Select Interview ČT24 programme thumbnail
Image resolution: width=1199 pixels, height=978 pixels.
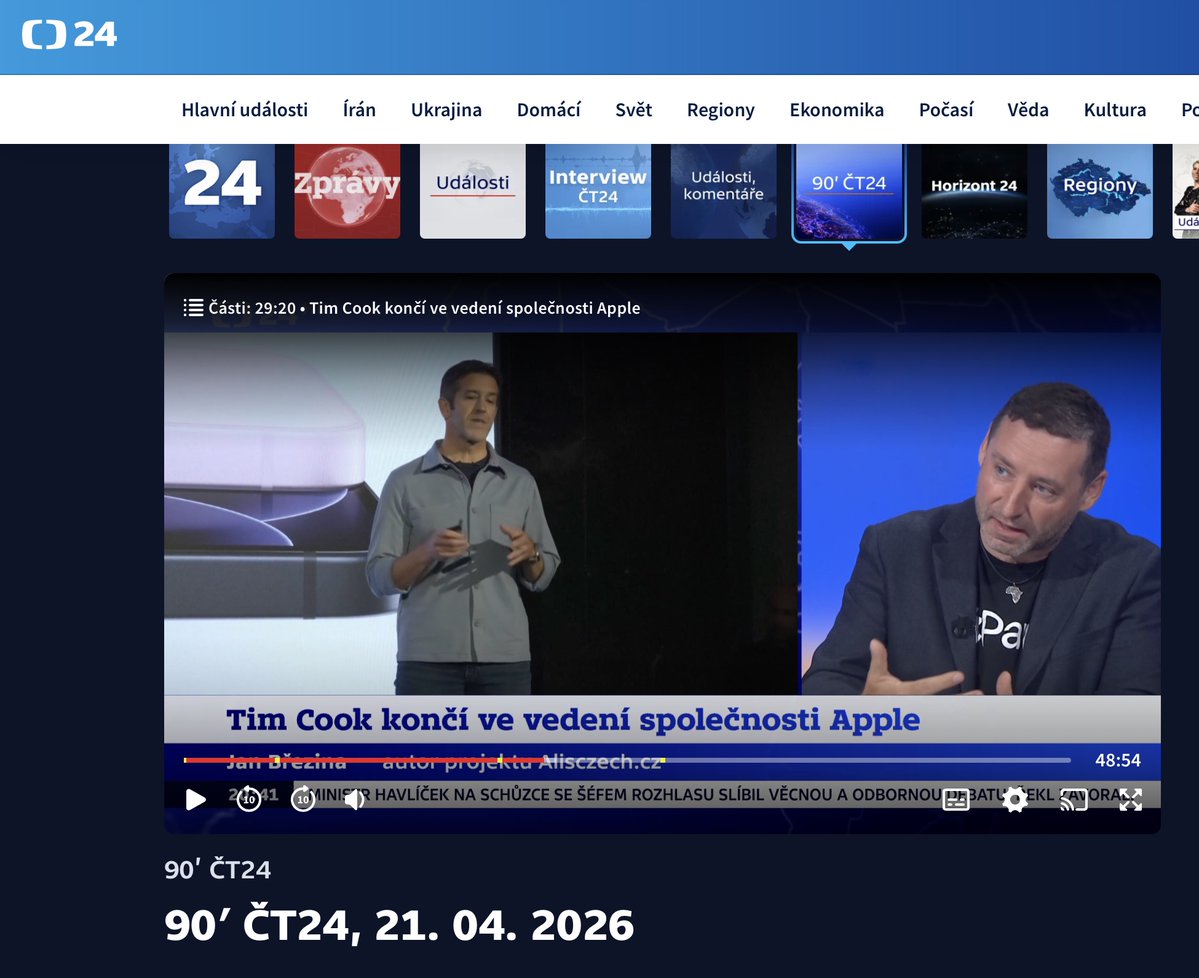598,191
